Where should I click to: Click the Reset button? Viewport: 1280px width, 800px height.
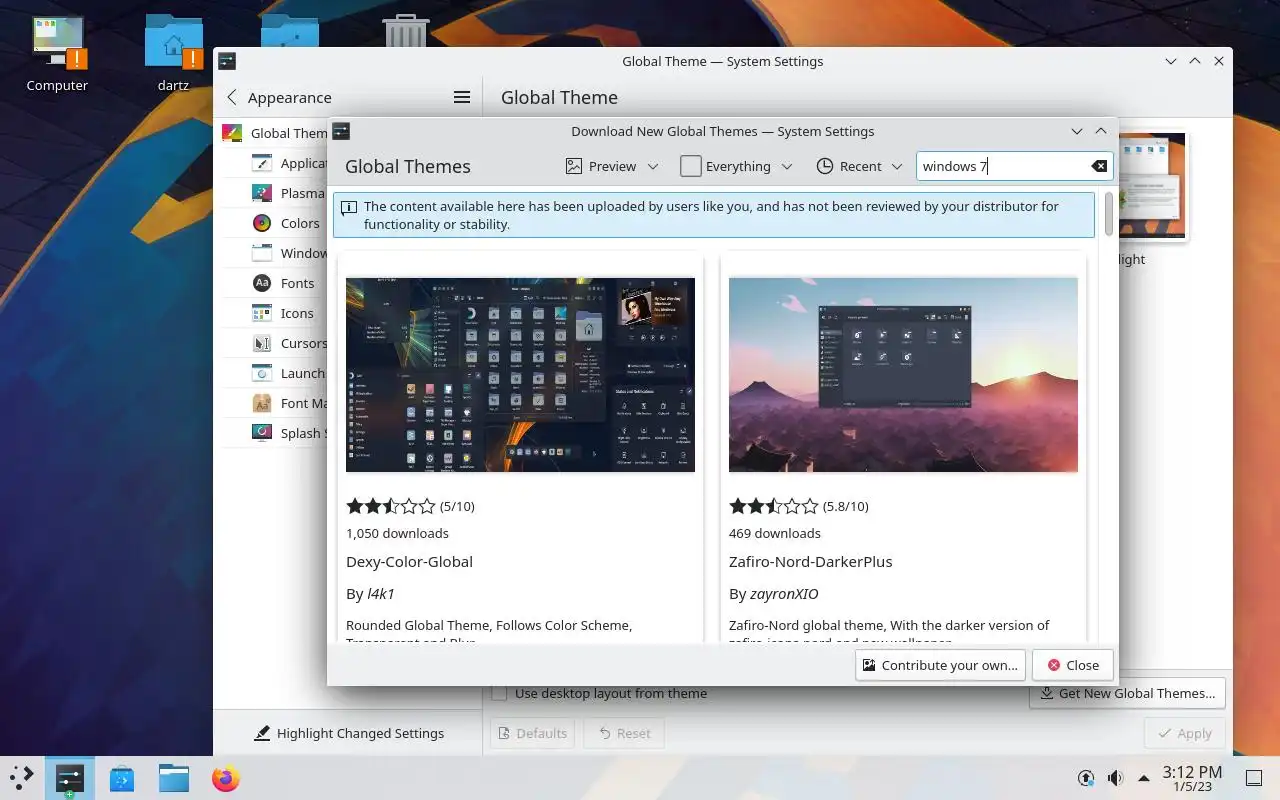pyautogui.click(x=624, y=733)
